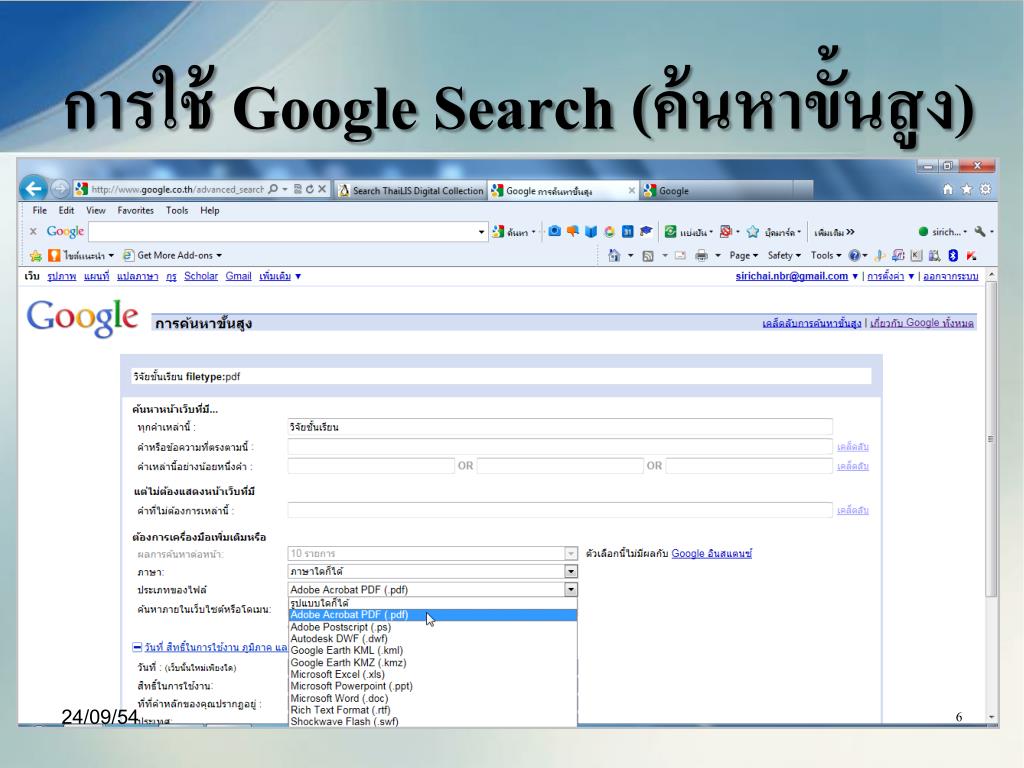Click the scrollbar down arrow

991,717
